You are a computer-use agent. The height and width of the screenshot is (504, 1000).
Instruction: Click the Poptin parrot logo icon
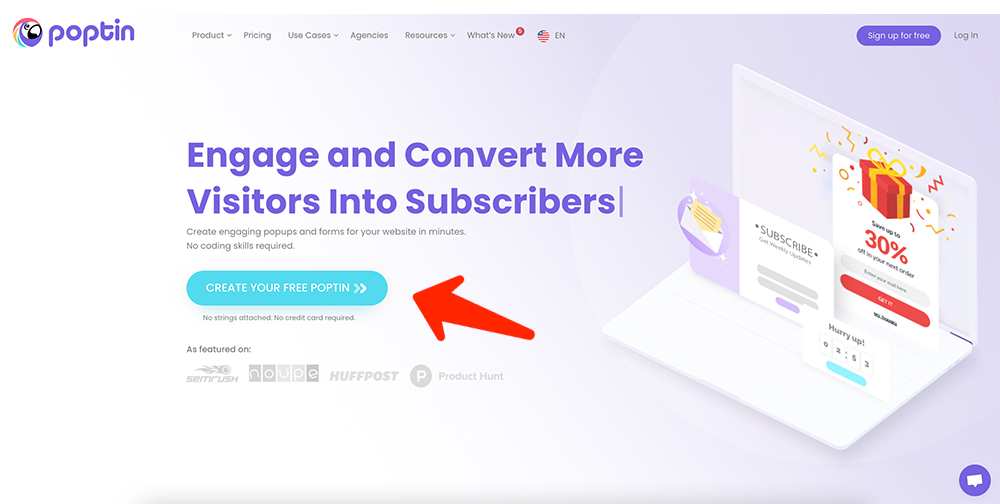[x=27, y=33]
